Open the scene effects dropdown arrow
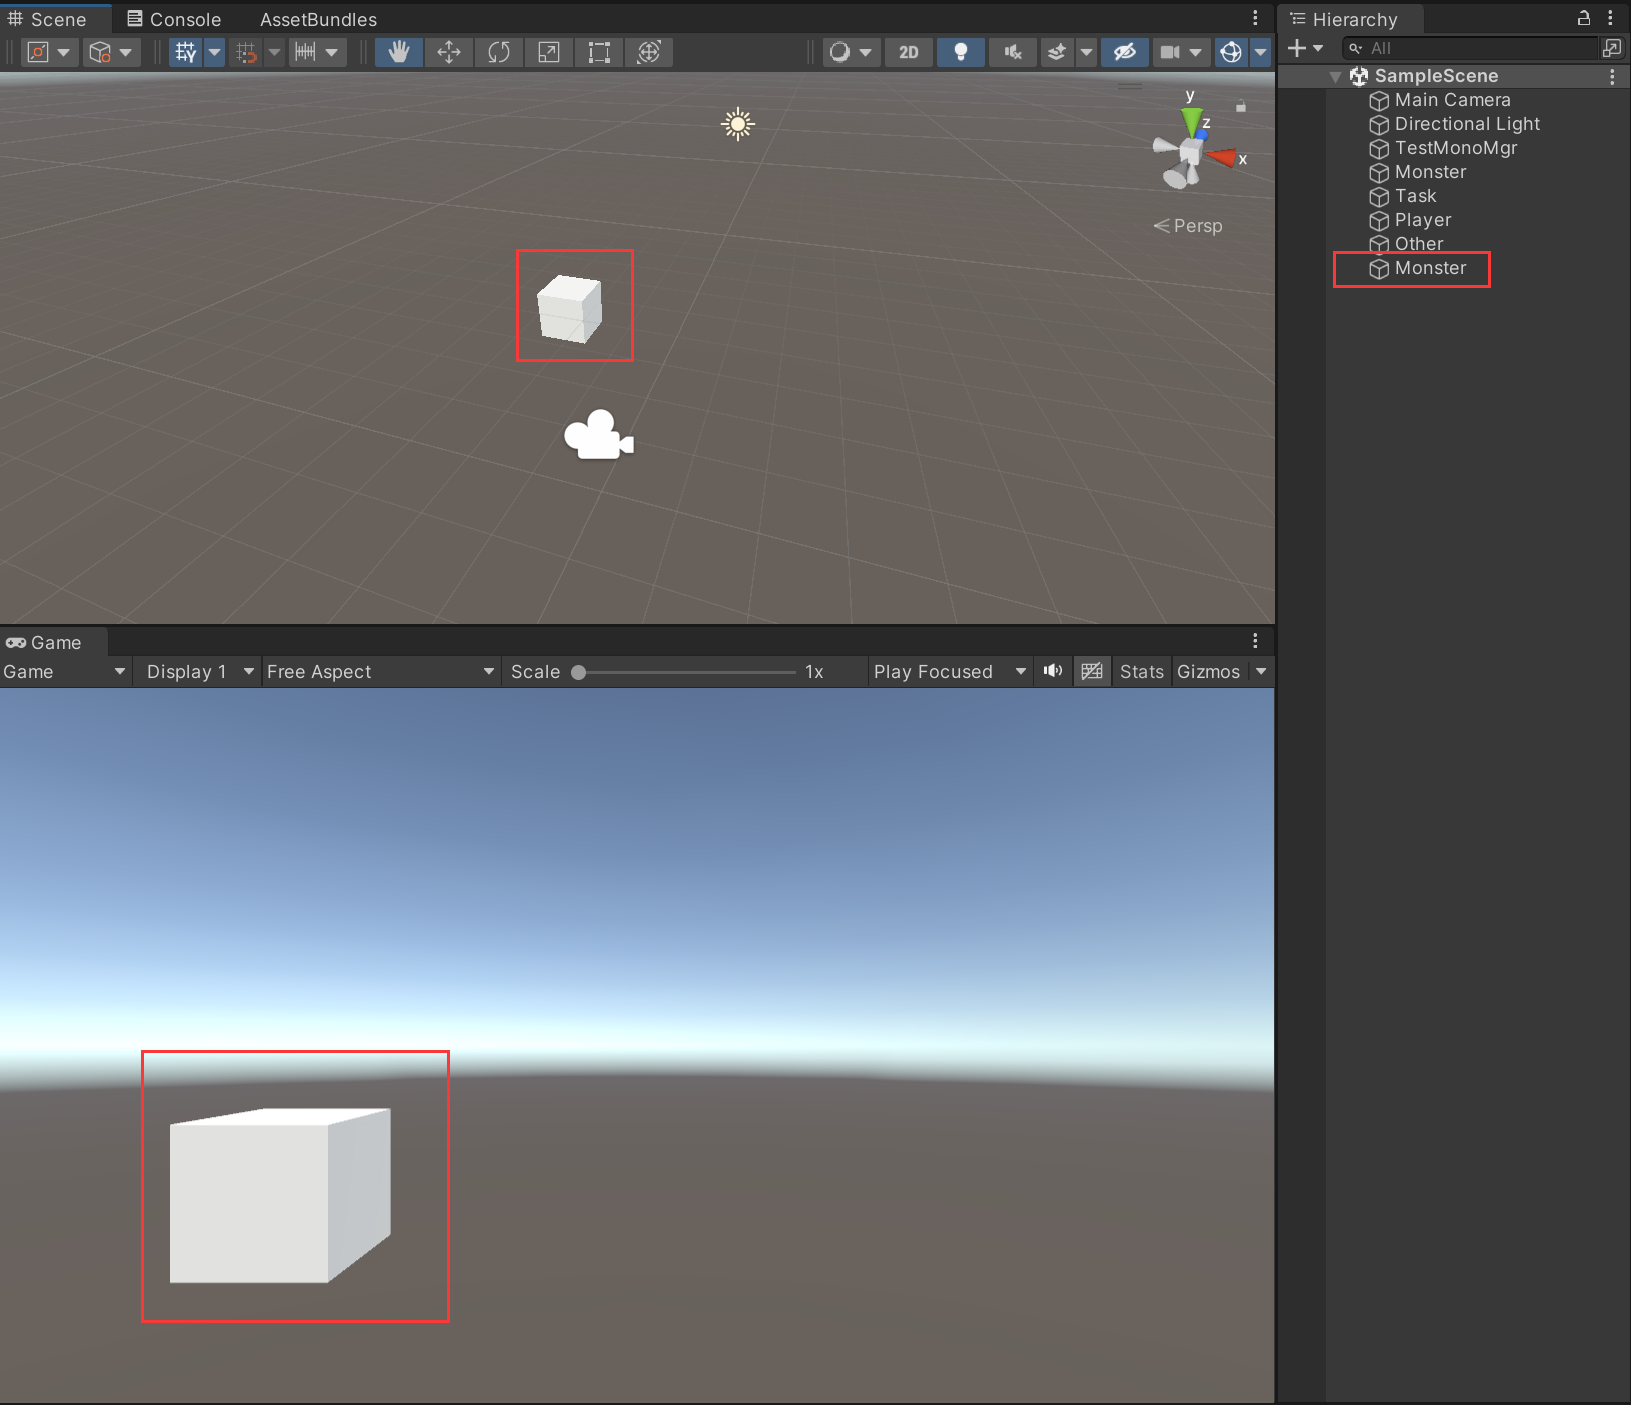The width and height of the screenshot is (1631, 1405). 1086,52
